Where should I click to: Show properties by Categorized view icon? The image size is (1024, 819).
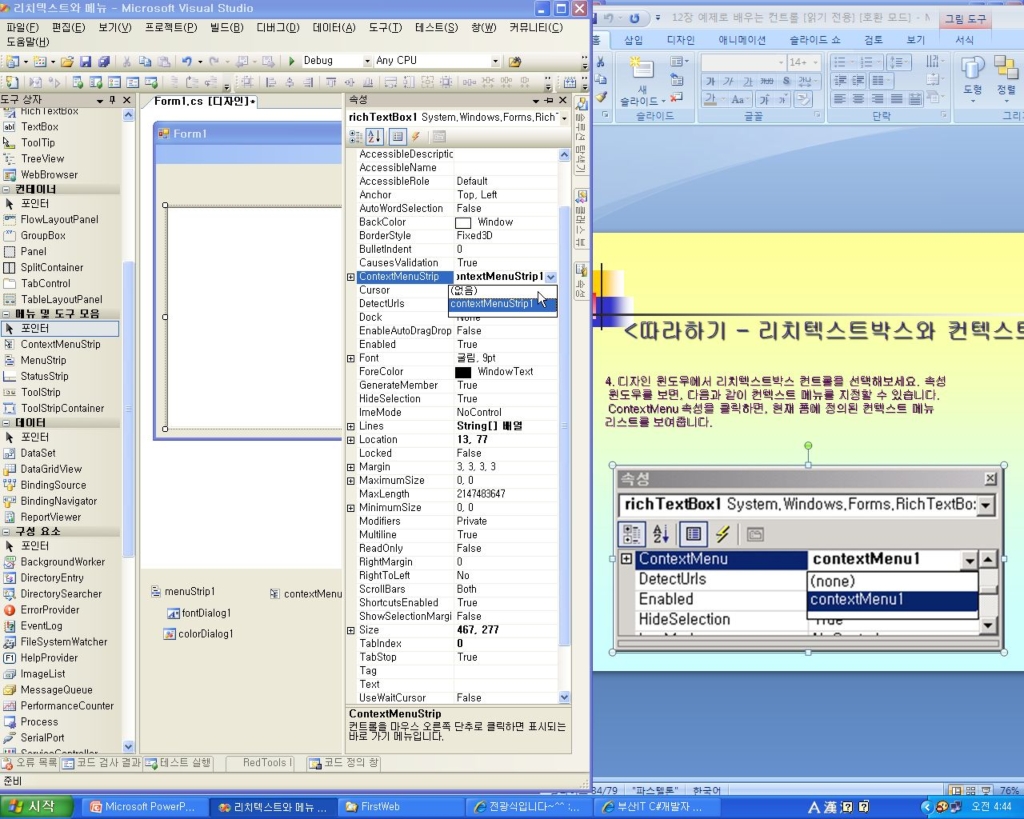(356, 136)
